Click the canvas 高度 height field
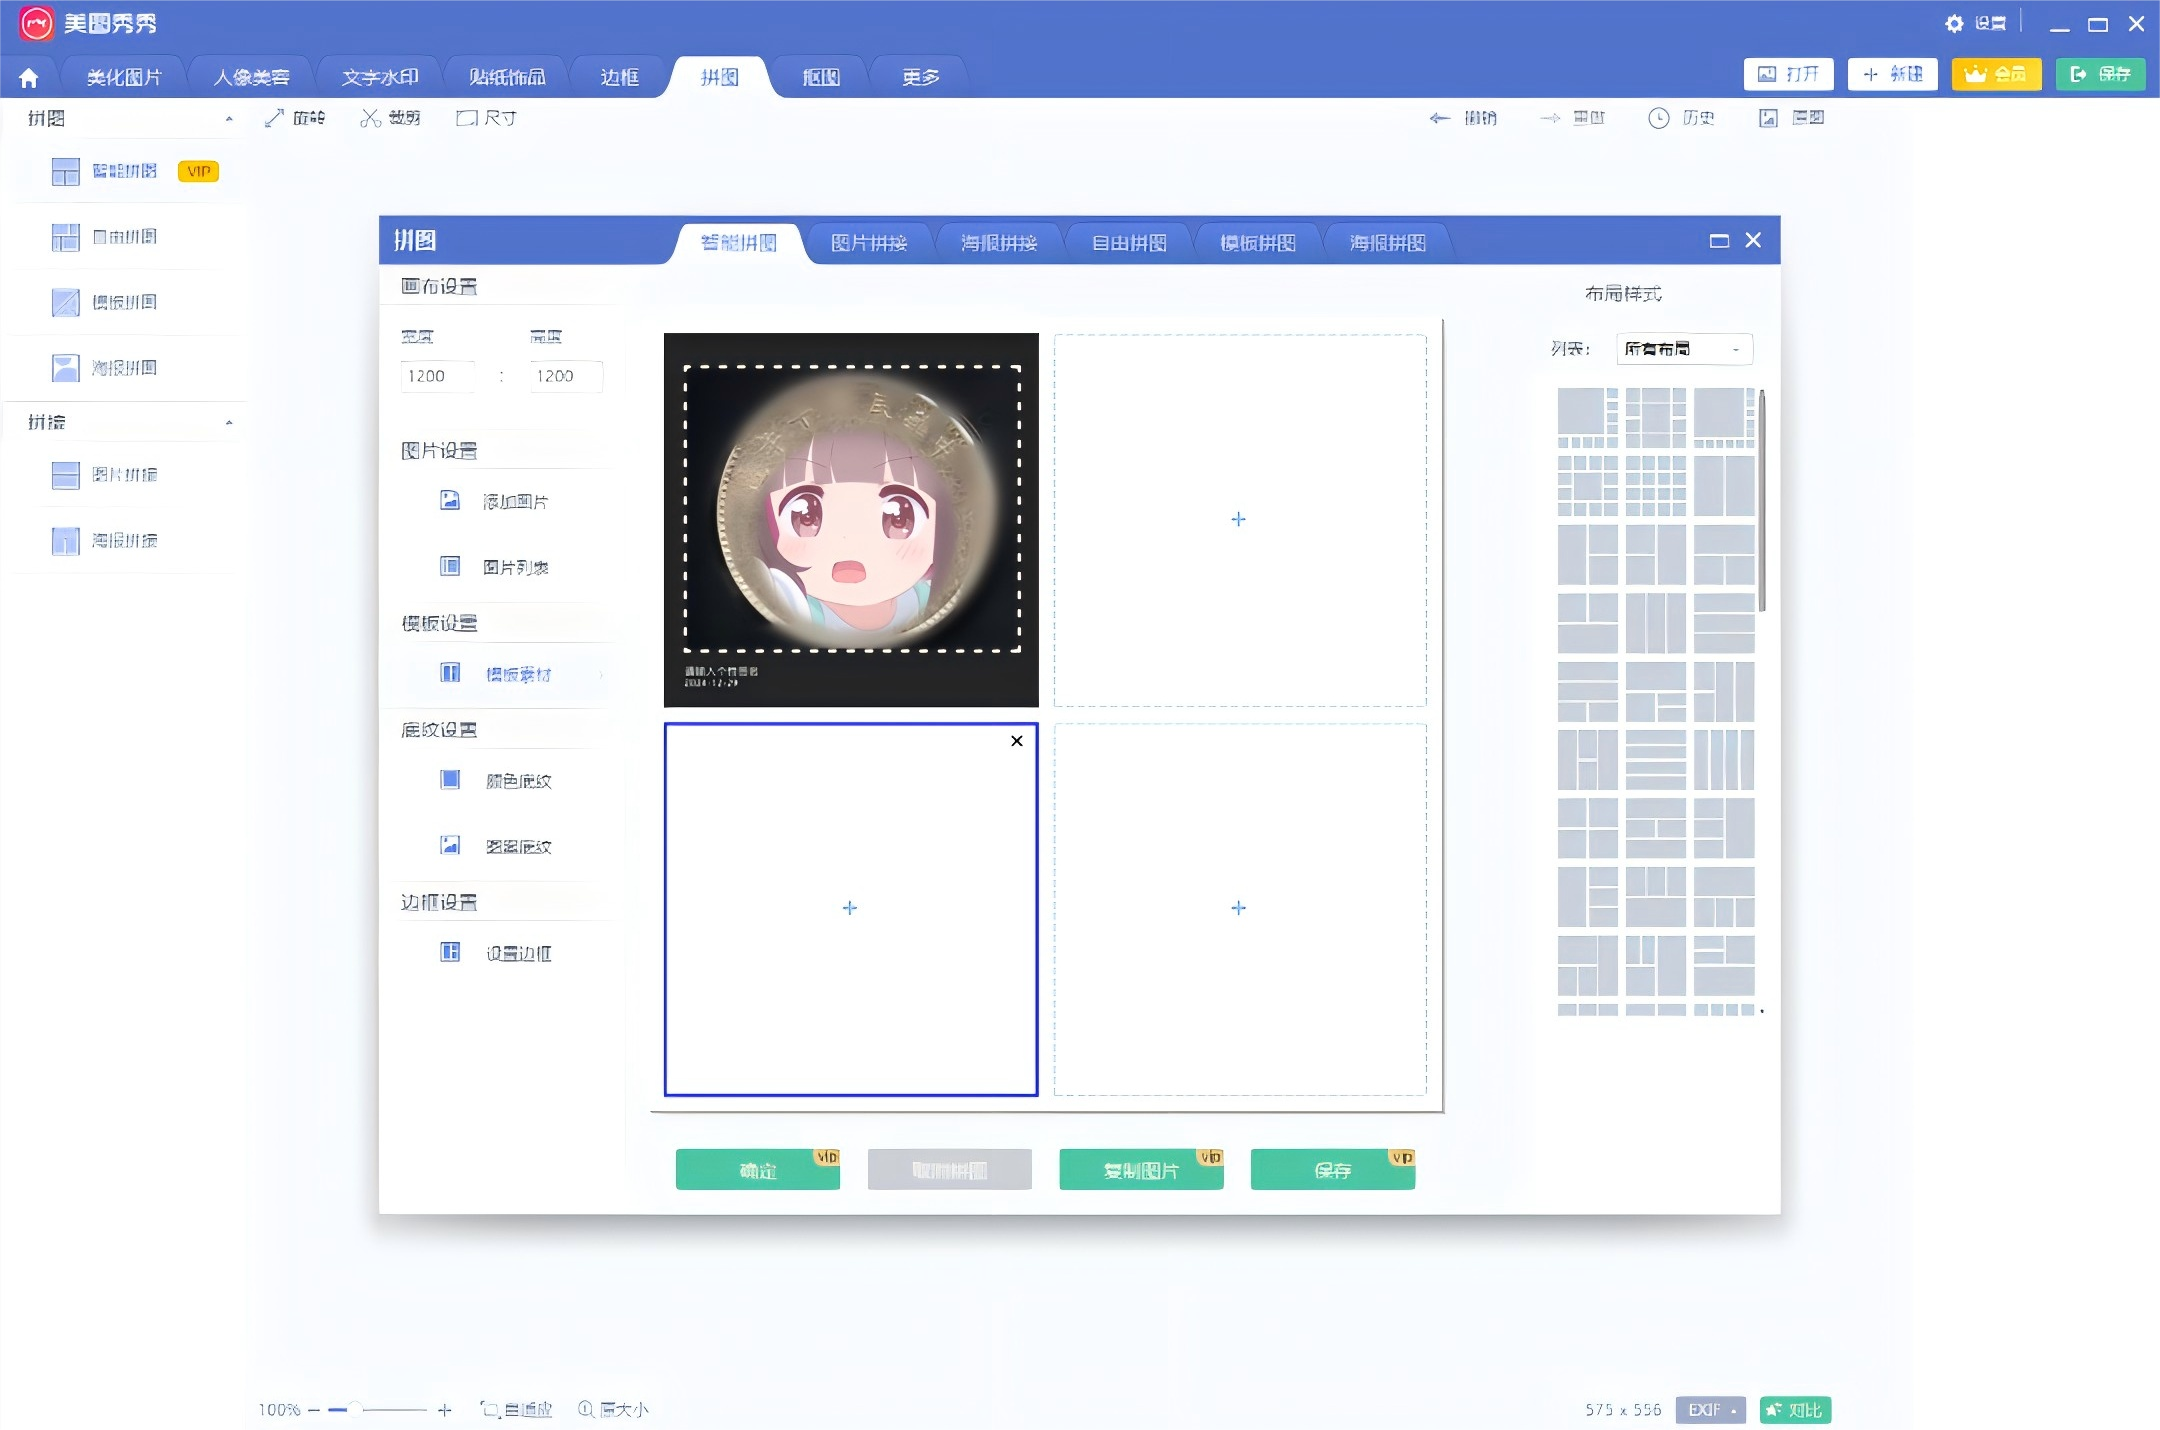This screenshot has height=1430, width=2160. [x=566, y=376]
